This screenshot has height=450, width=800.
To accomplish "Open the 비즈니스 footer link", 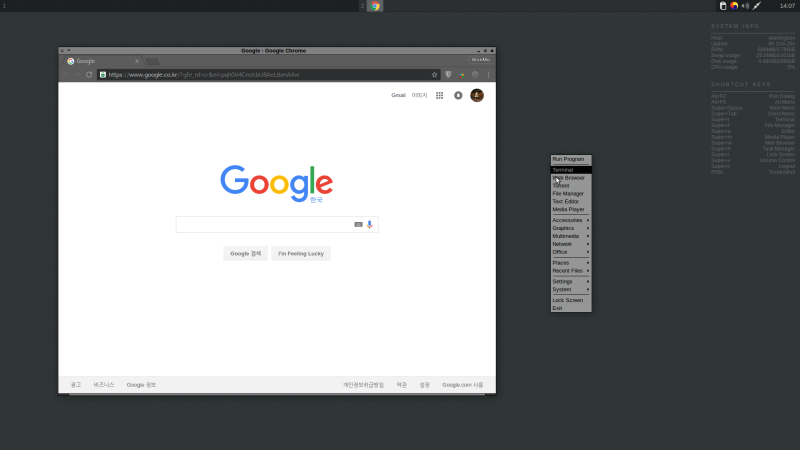I will (104, 385).
